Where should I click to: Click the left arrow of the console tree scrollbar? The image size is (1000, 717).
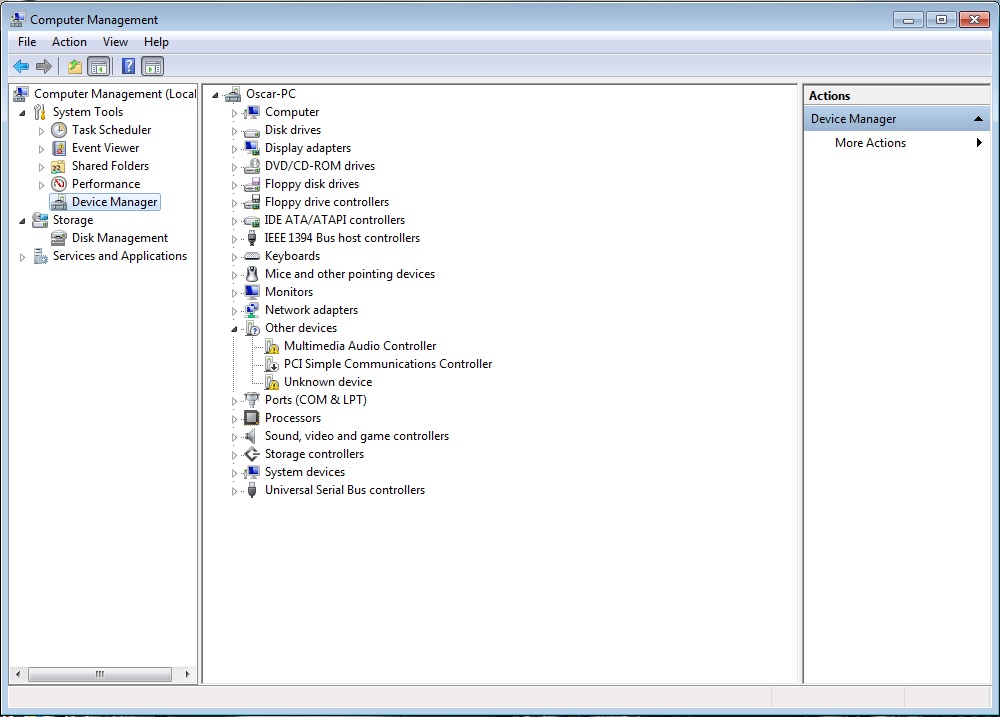pos(18,674)
